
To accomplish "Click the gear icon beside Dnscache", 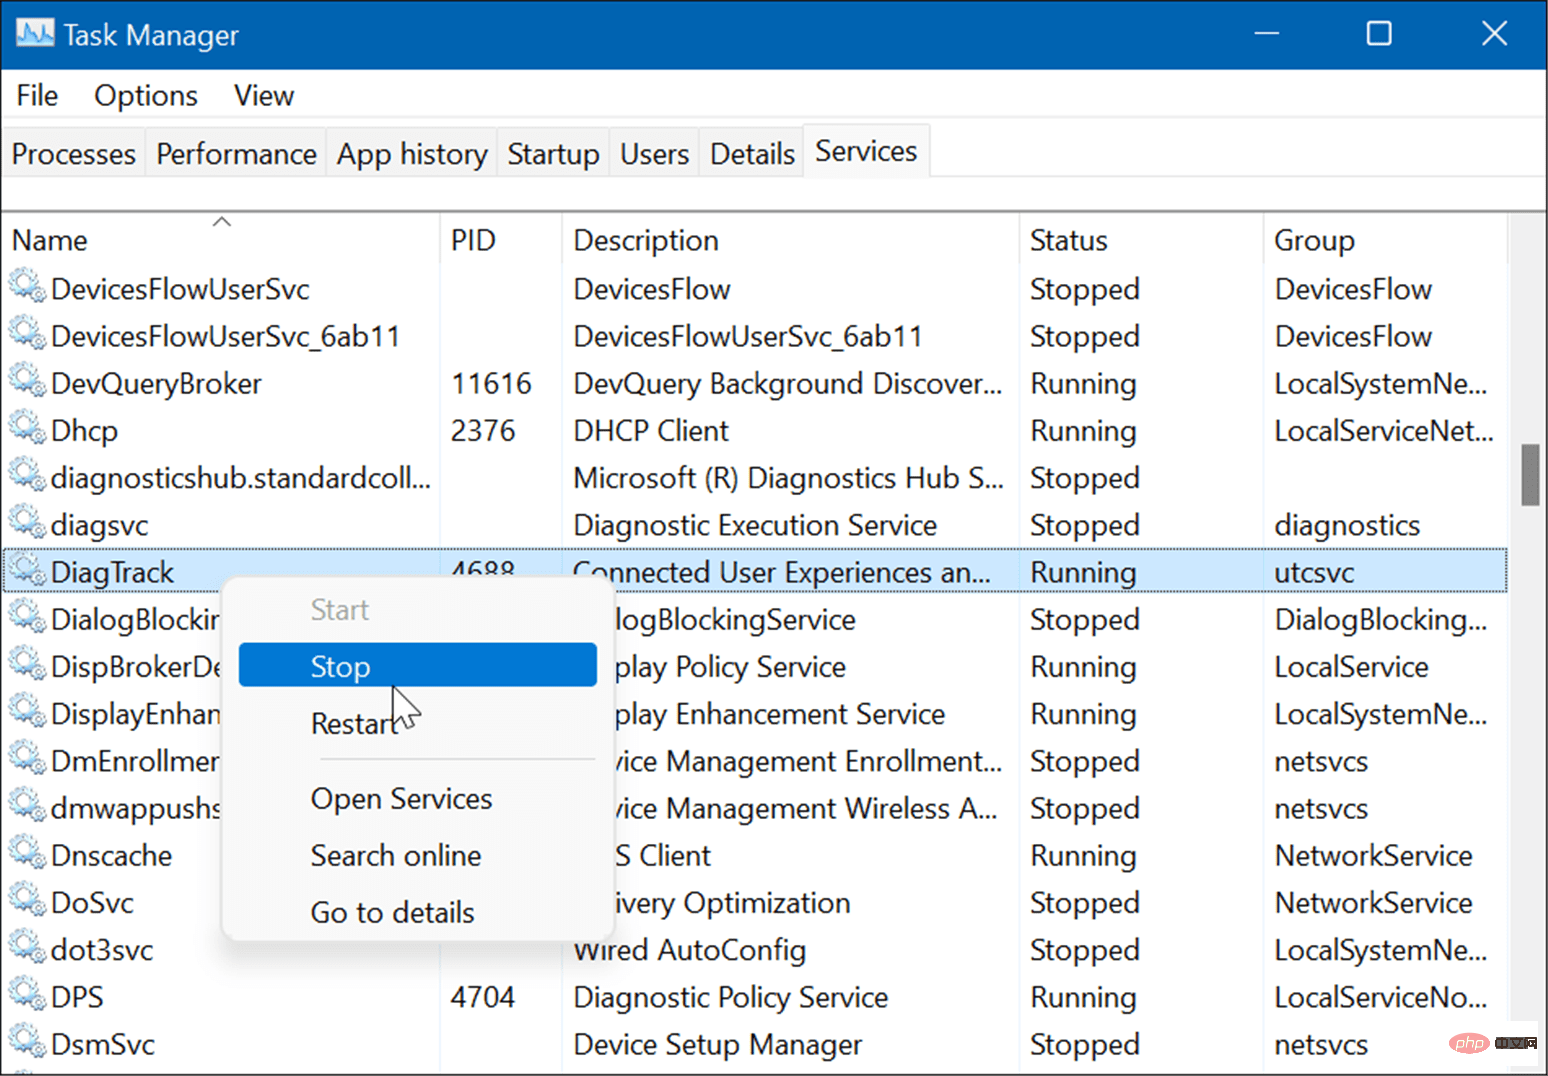I will [28, 853].
